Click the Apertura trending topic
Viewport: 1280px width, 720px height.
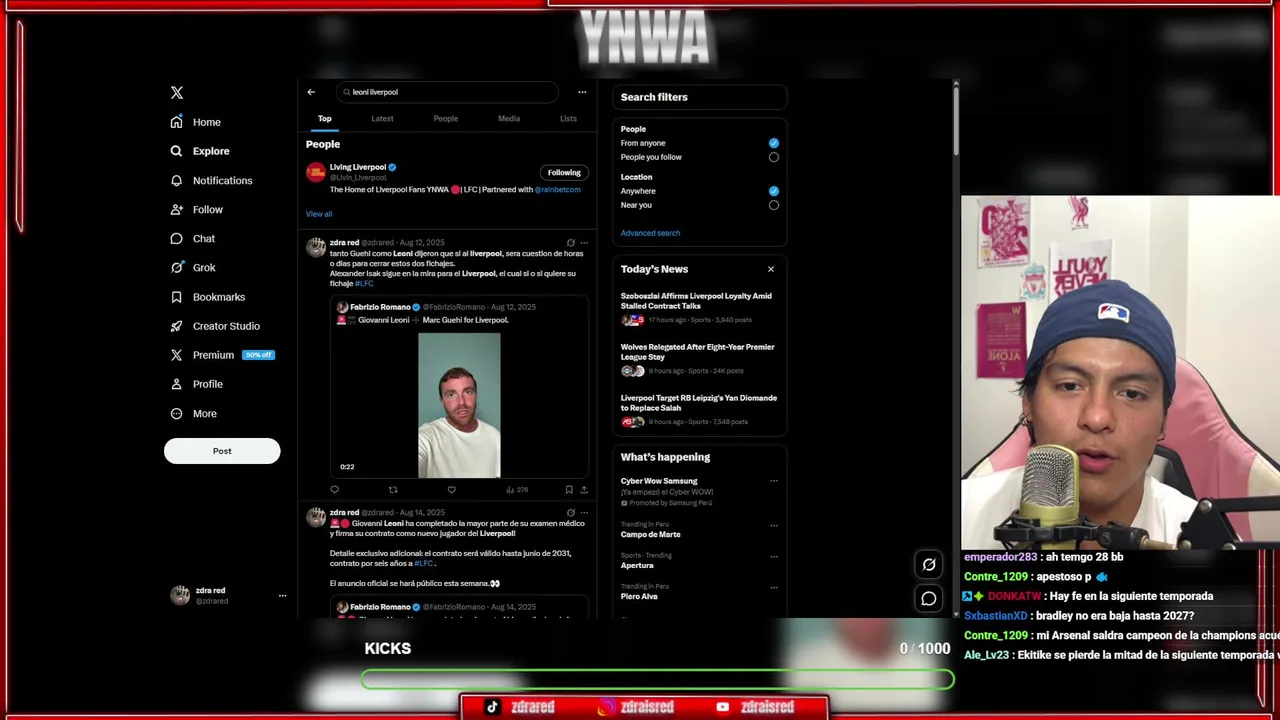(x=637, y=565)
